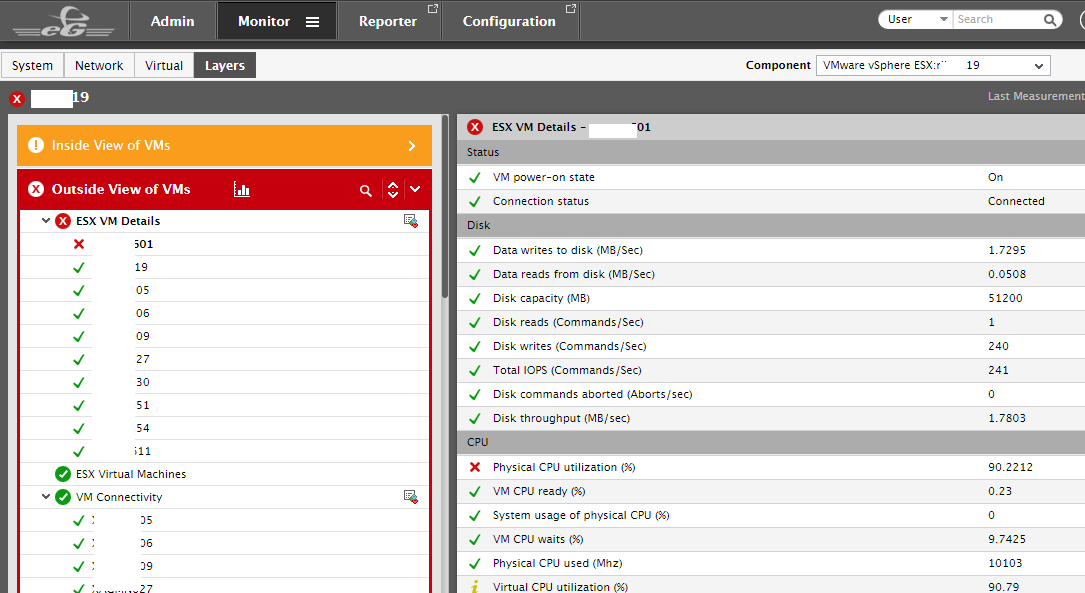Click info icon on Virtual CPU utilization row
1085x593 pixels.
click(475, 587)
